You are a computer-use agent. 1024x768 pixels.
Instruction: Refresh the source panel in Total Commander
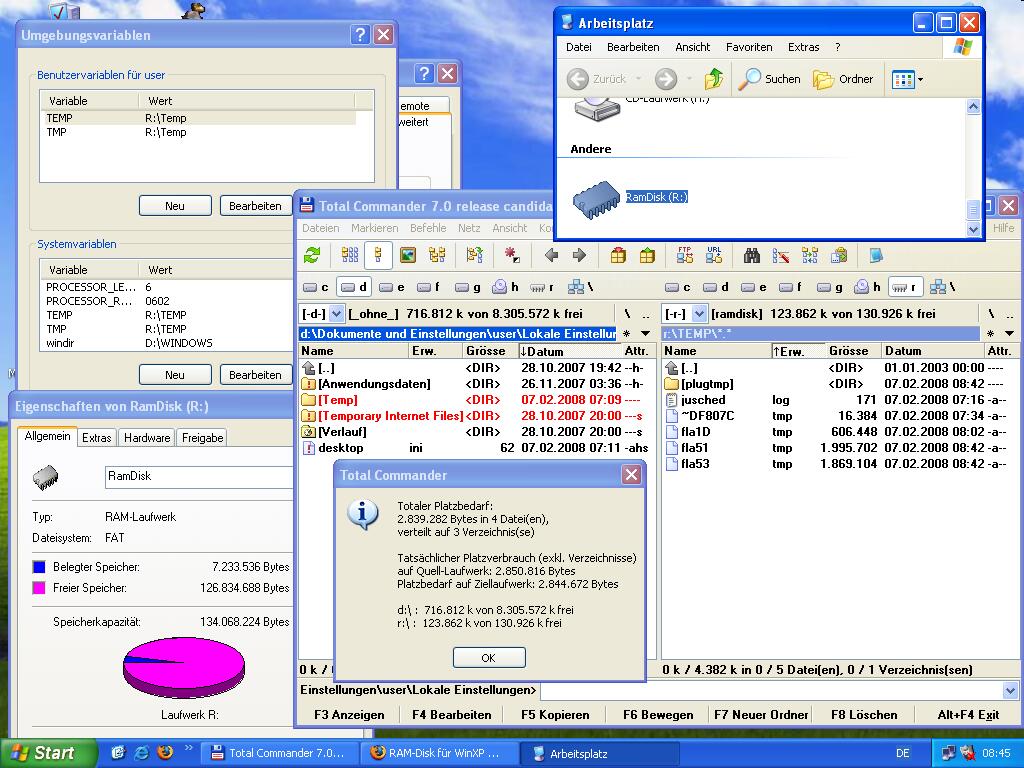coord(312,255)
